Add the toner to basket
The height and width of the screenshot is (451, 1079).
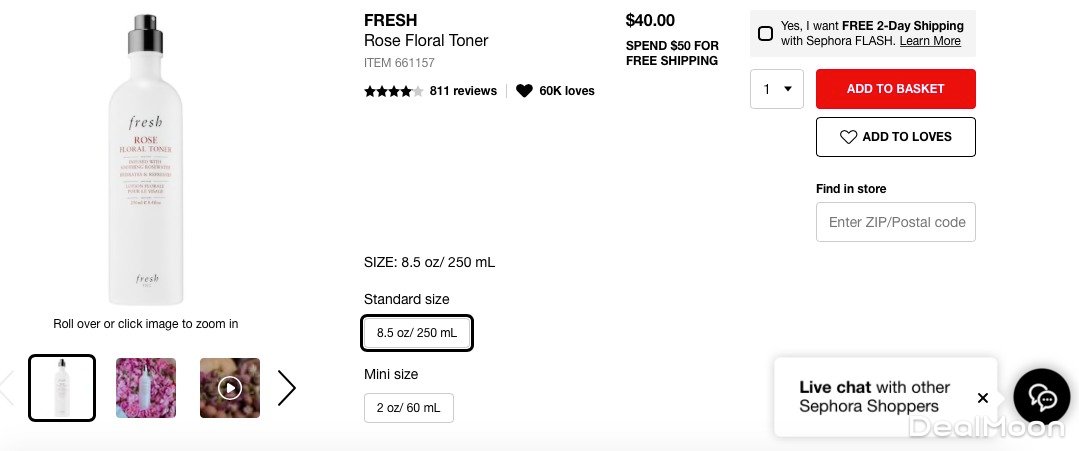895,89
